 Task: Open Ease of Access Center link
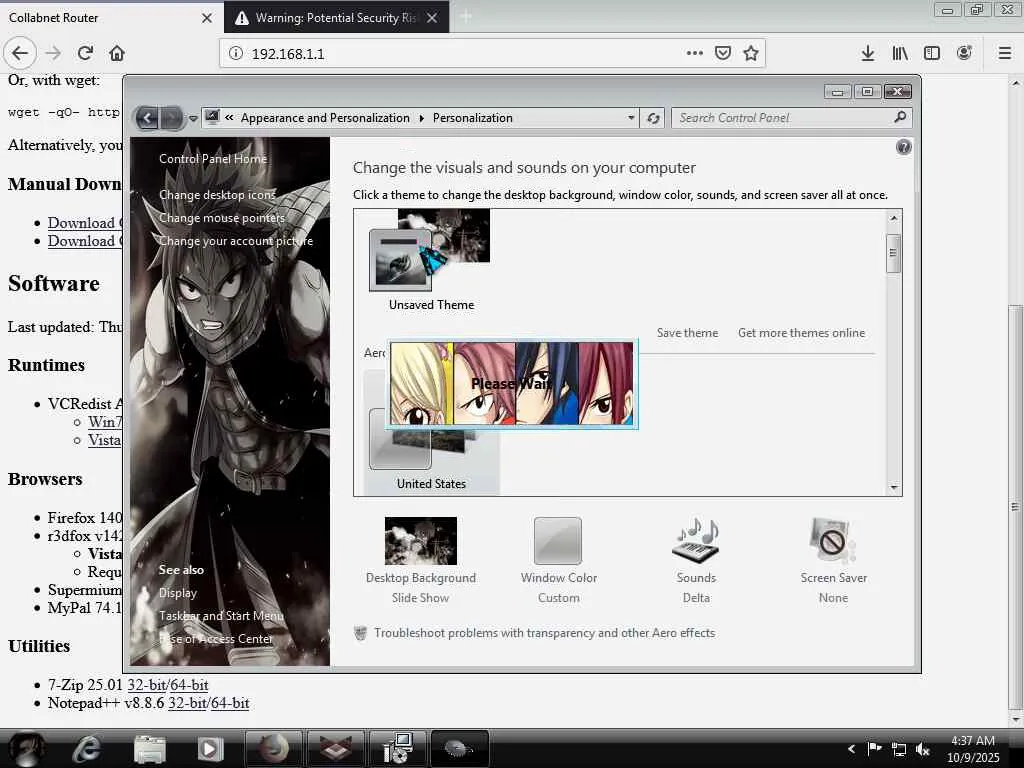[x=216, y=639]
